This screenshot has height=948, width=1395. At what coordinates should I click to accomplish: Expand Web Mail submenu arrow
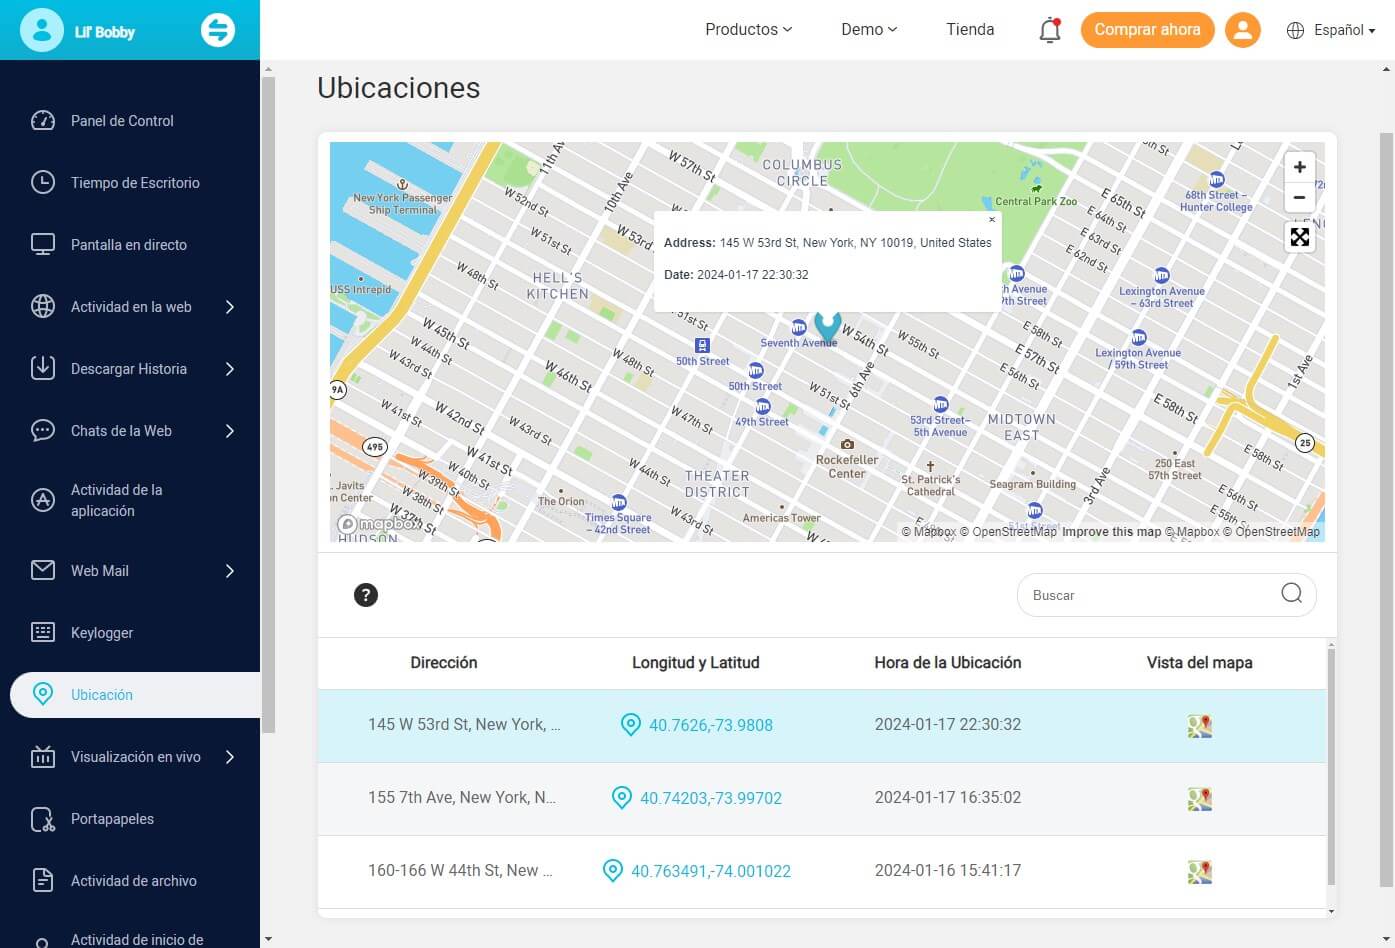click(230, 571)
